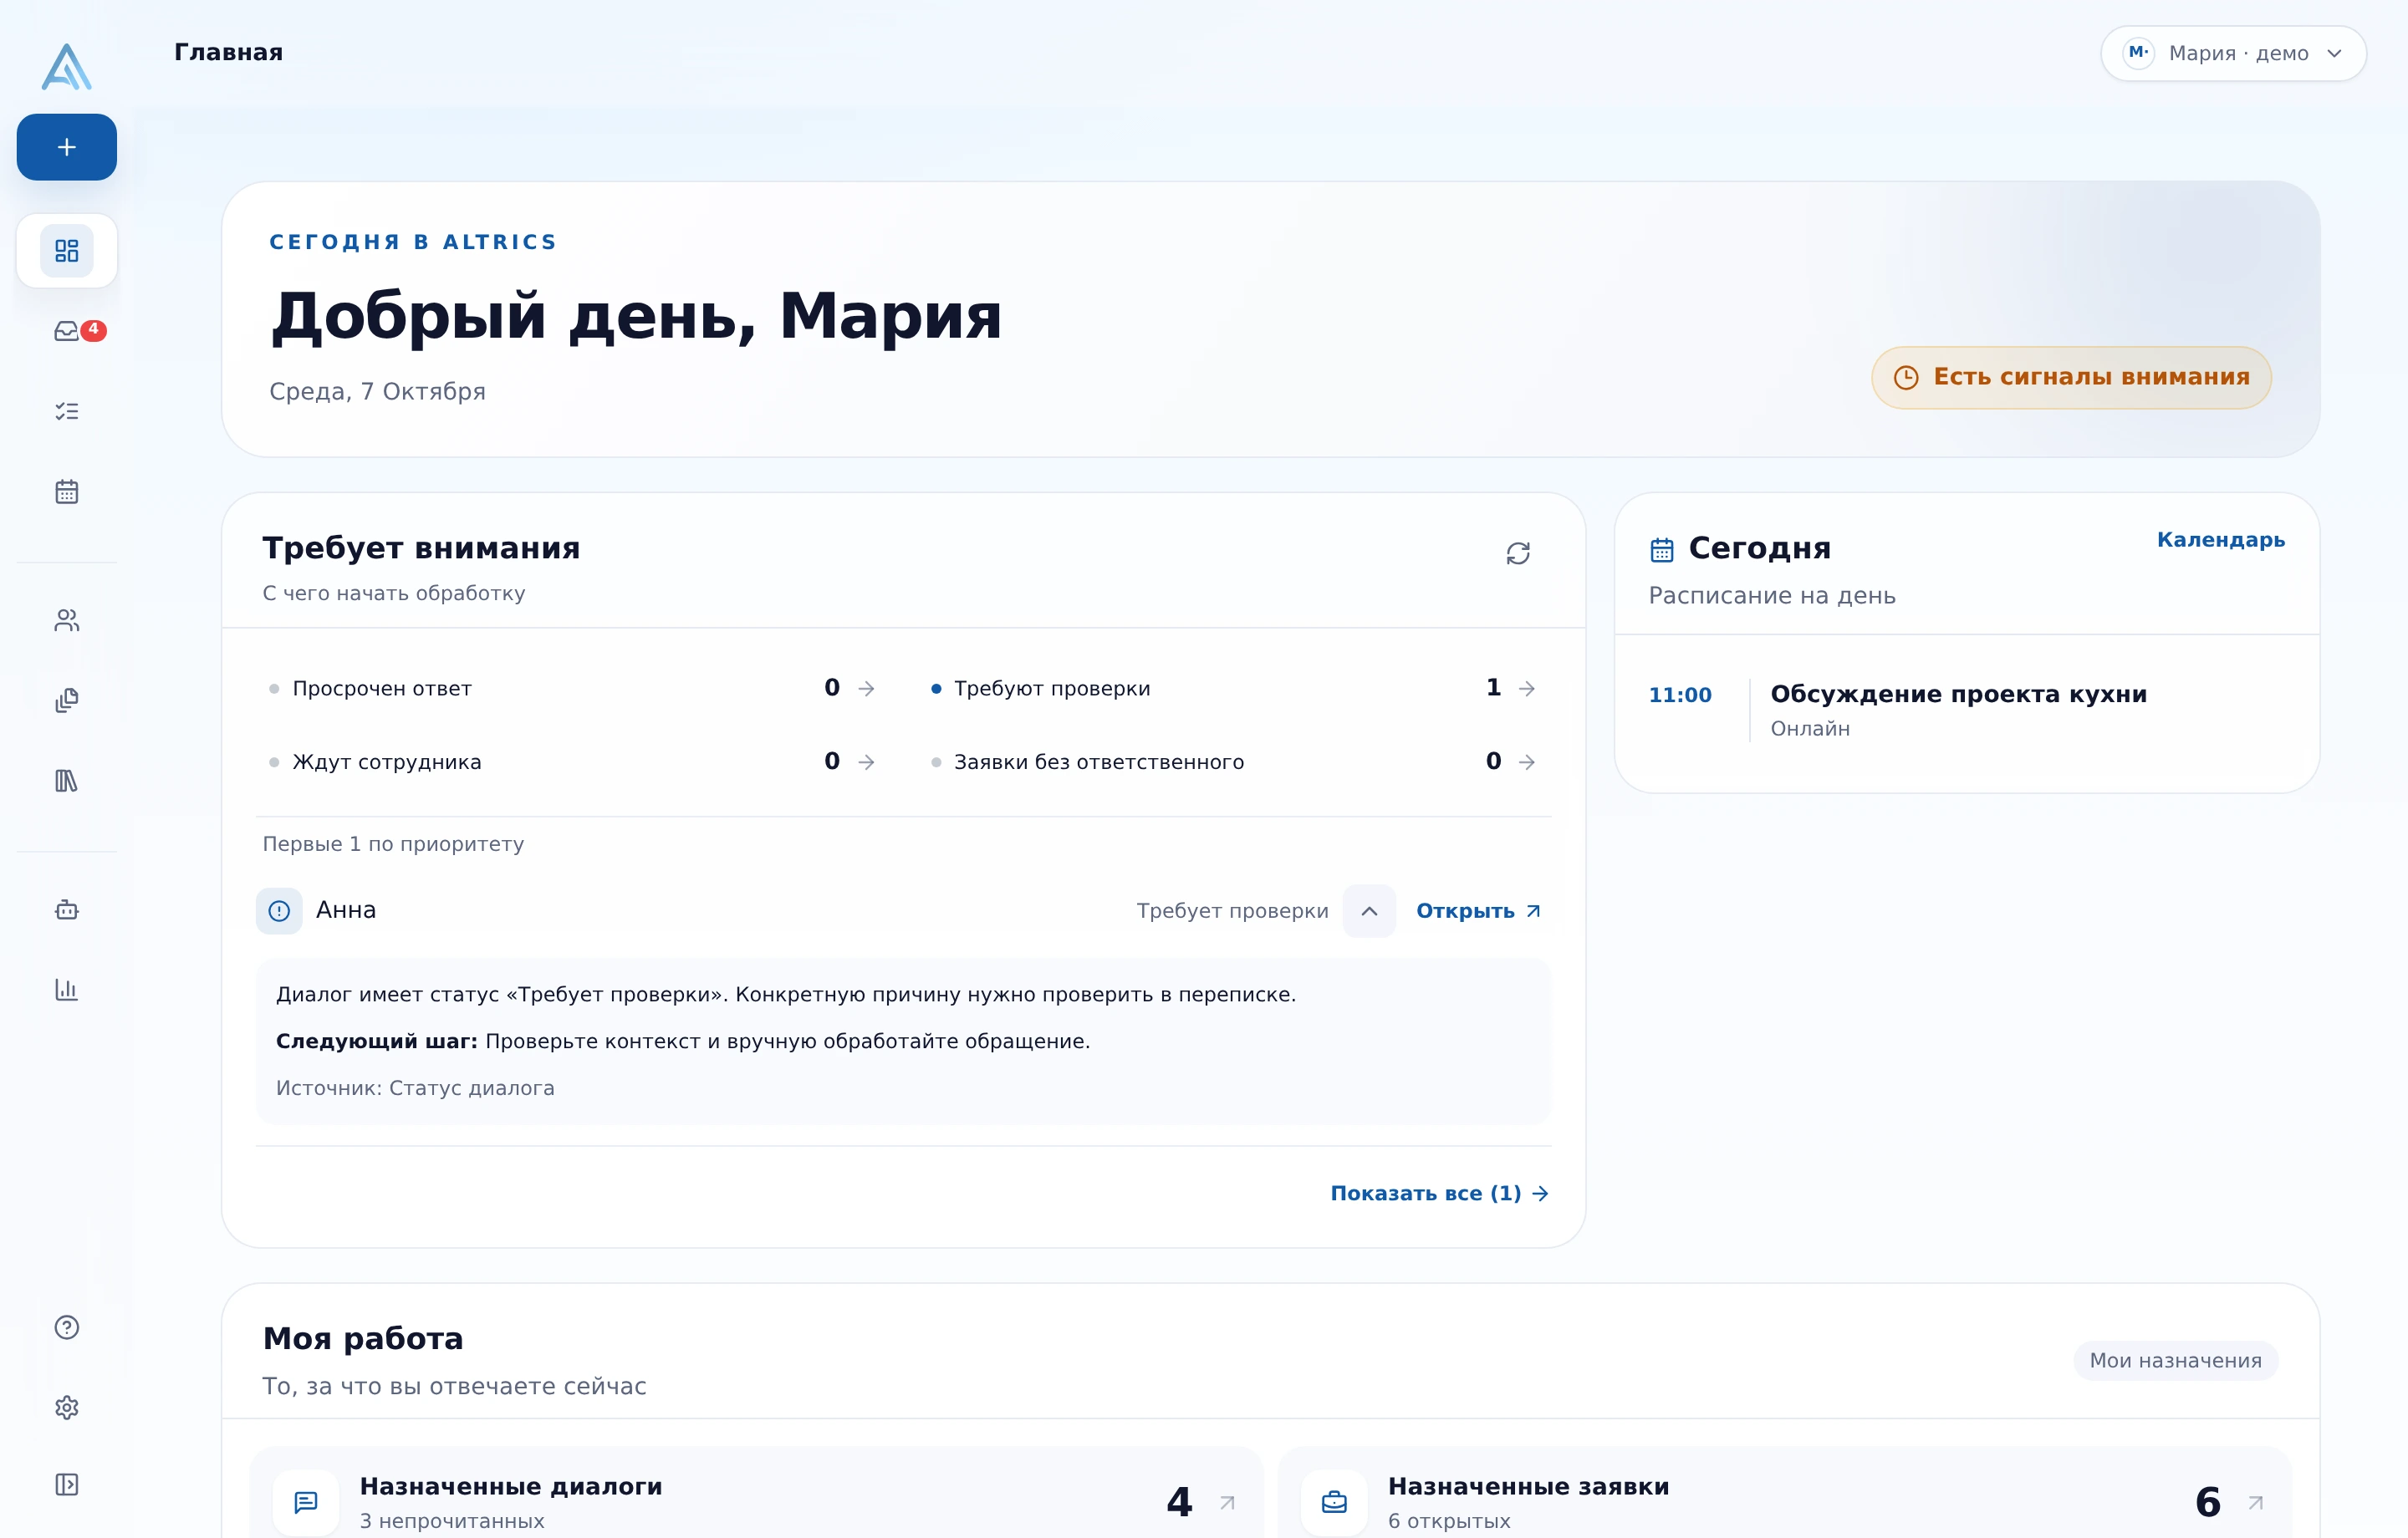The height and width of the screenshot is (1538, 2408).
Task: Click the Показать все (1) link
Action: (x=1439, y=1193)
